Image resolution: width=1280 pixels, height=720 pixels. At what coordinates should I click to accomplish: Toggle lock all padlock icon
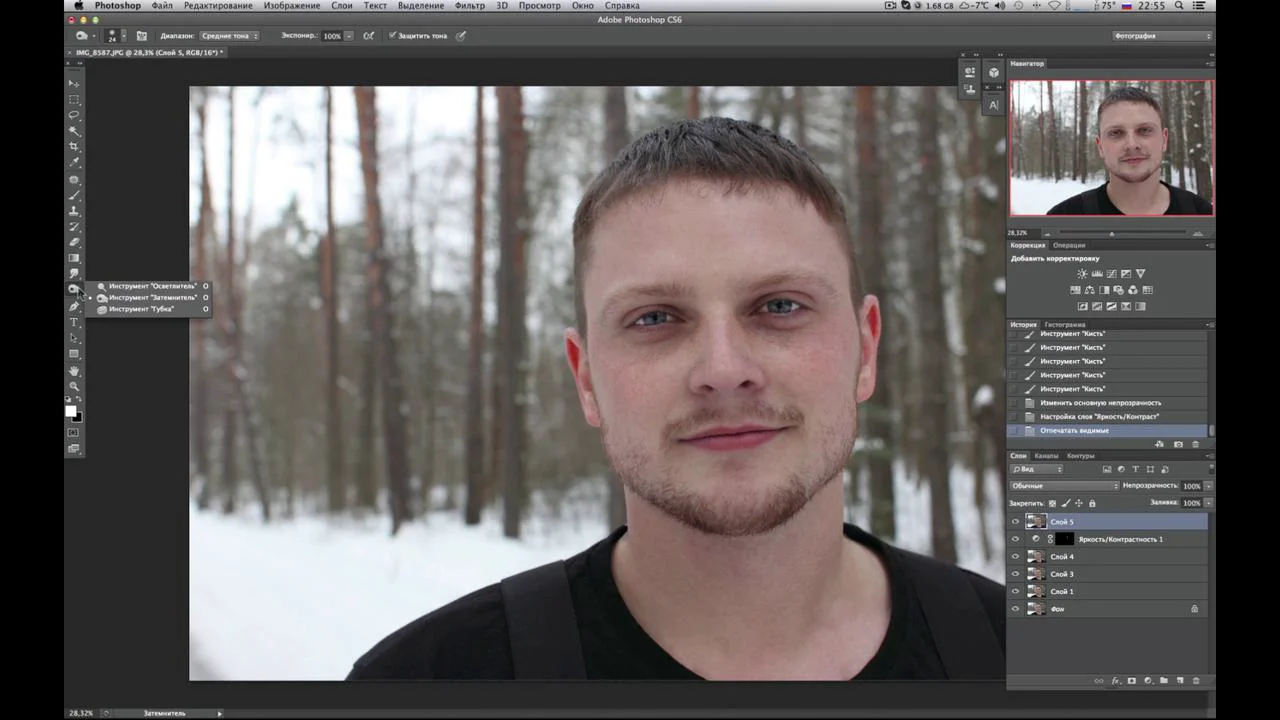click(1092, 503)
